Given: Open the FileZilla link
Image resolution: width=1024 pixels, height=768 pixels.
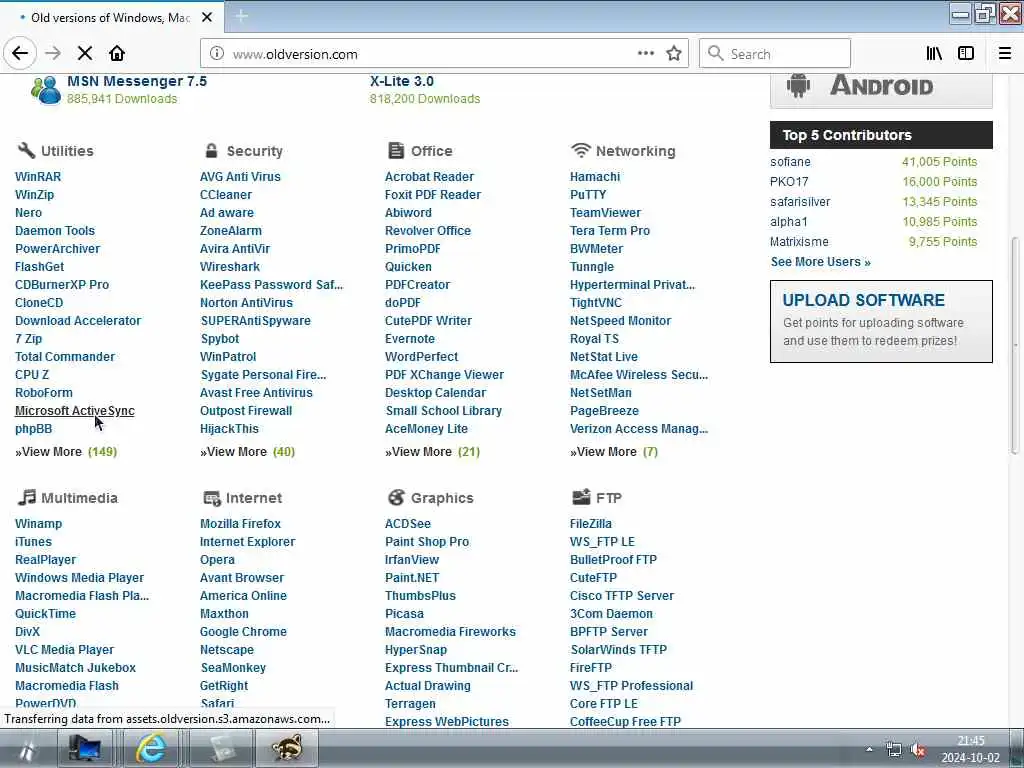Looking at the screenshot, I should pyautogui.click(x=590, y=524).
